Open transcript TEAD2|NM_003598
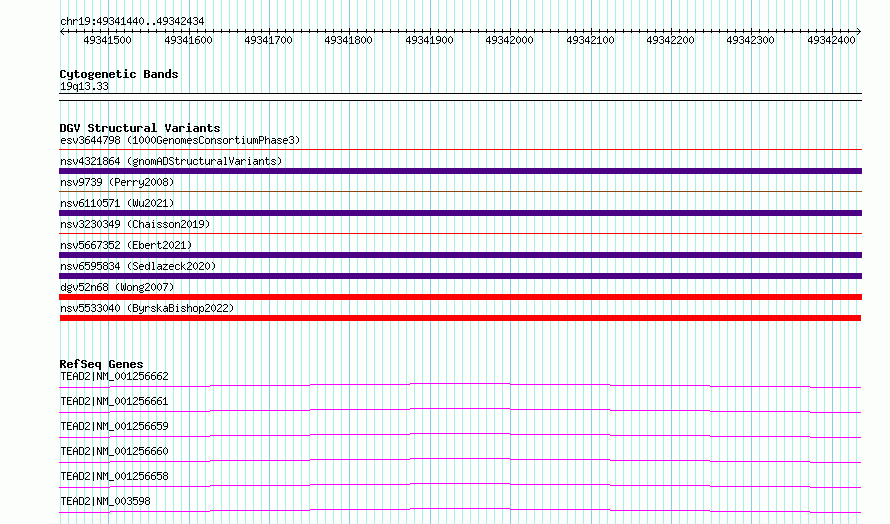This screenshot has height=524, width=890. [105, 501]
